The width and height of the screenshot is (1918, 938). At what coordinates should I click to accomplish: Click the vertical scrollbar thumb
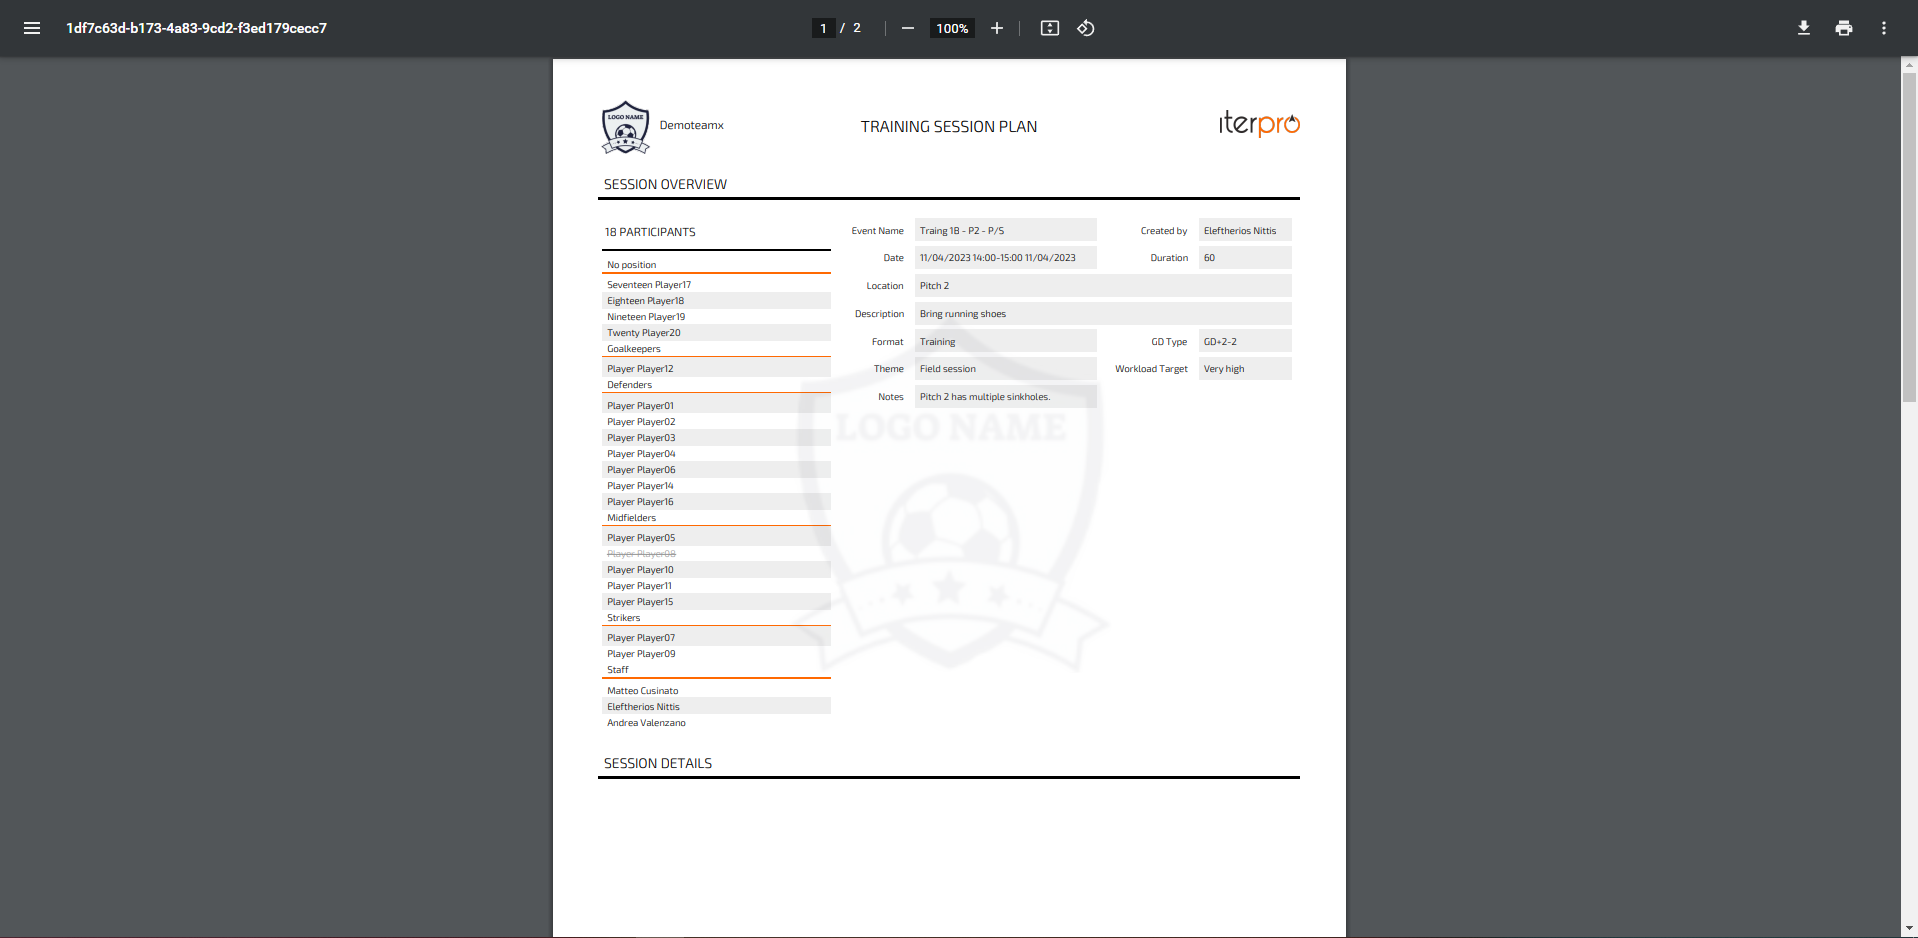(1909, 235)
